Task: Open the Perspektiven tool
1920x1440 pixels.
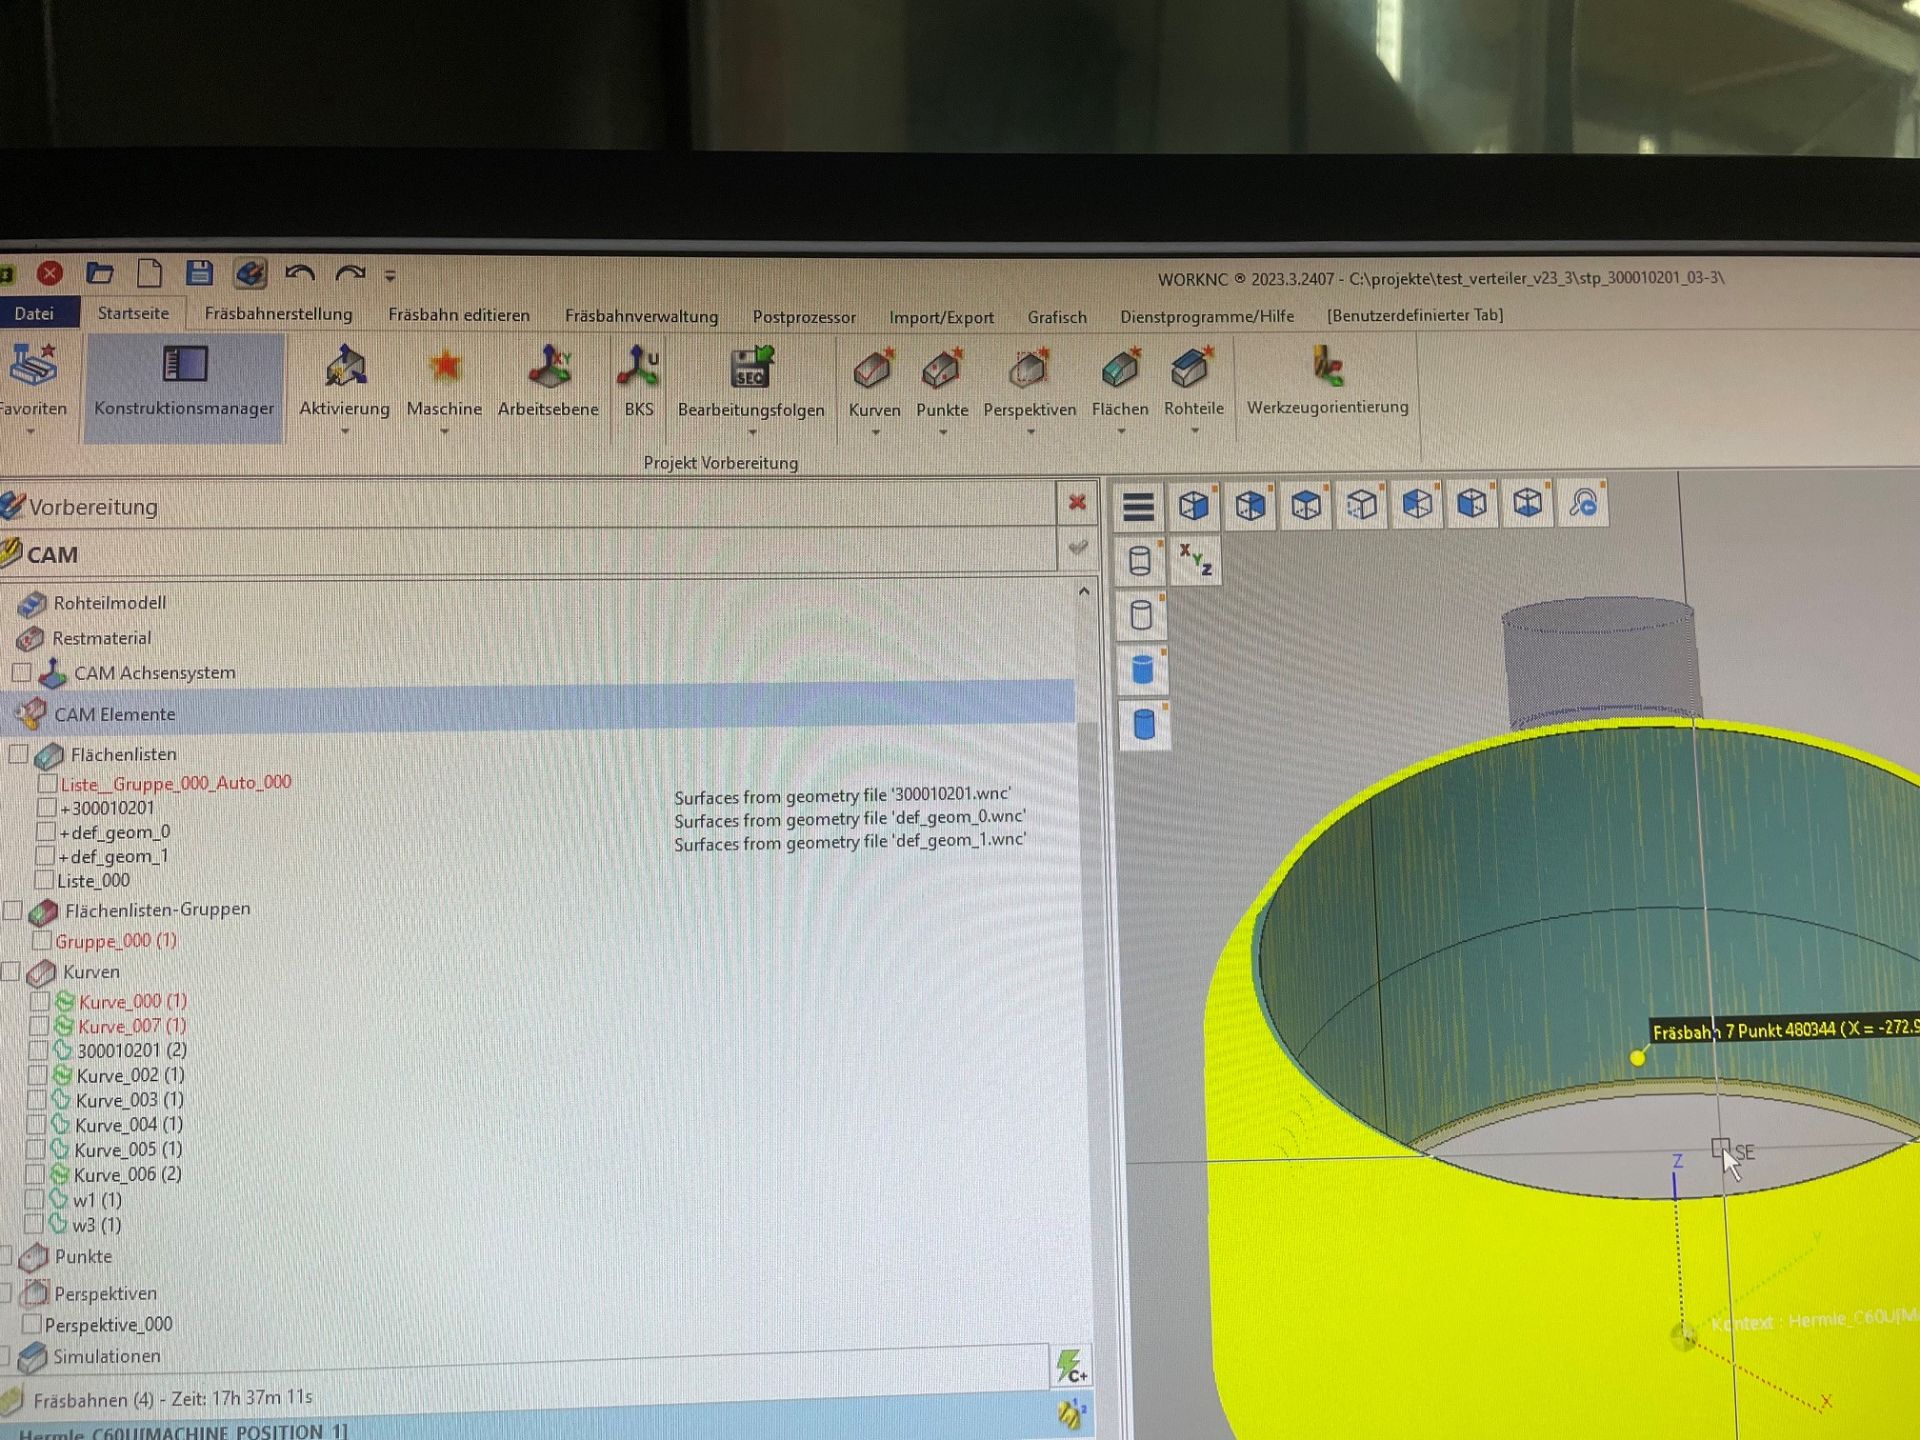Action: click(1029, 369)
